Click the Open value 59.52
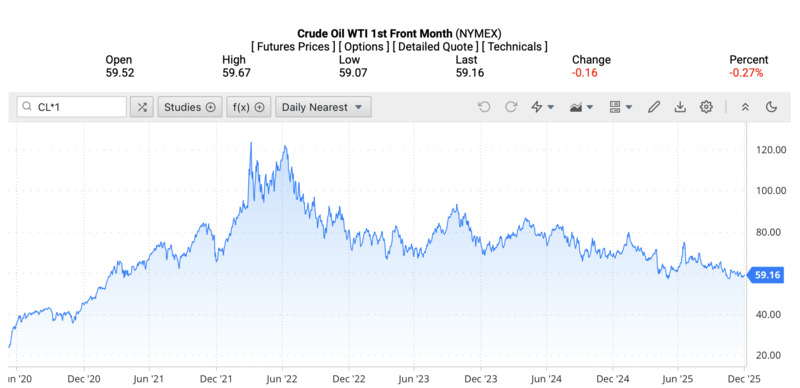 point(120,73)
